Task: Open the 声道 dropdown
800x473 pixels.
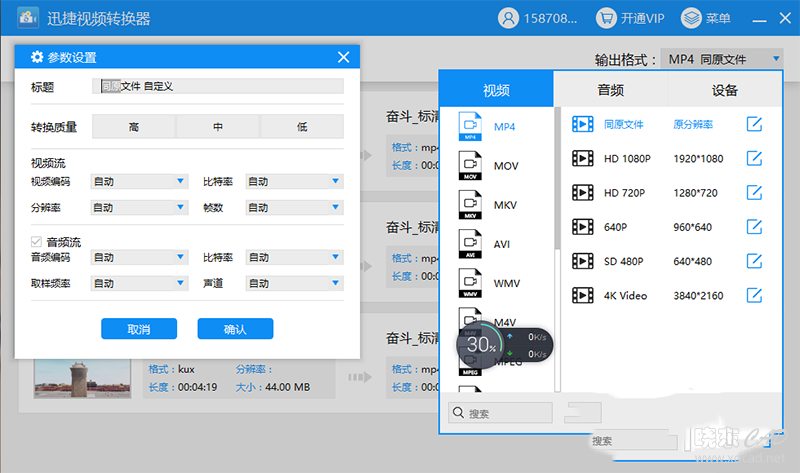Action: 294,283
